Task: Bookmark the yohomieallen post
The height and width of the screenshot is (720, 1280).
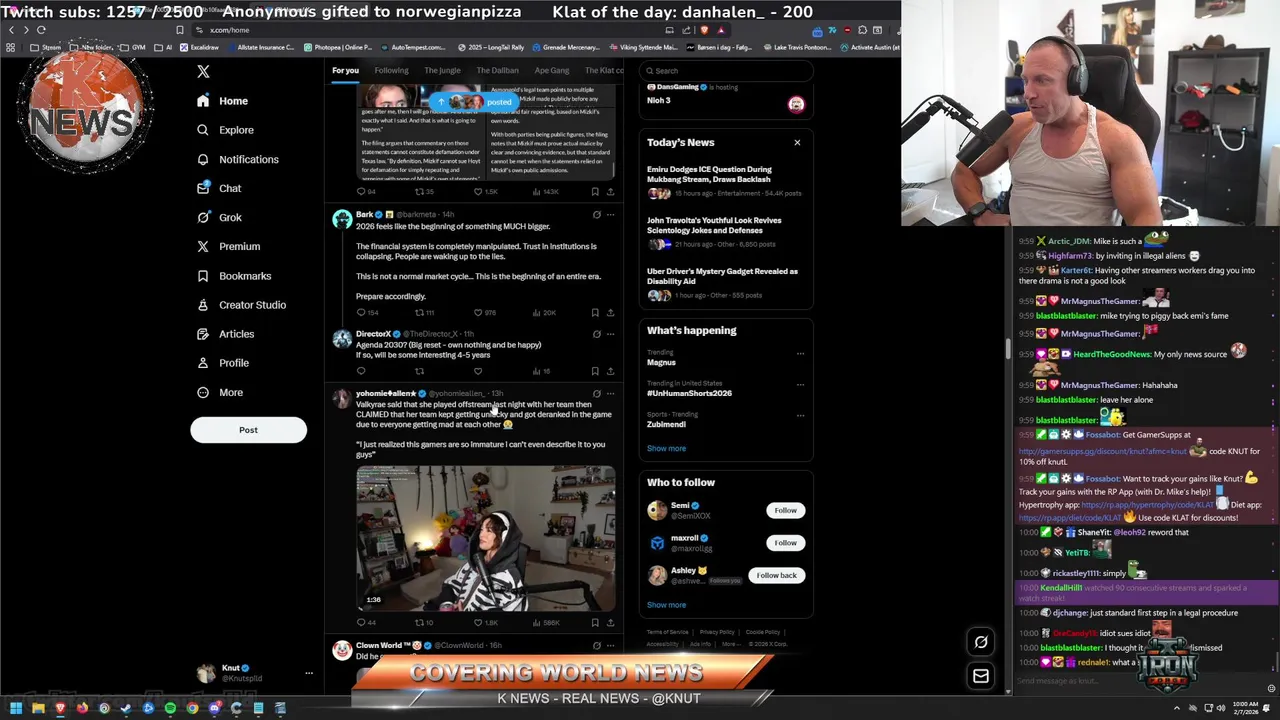Action: click(x=595, y=623)
